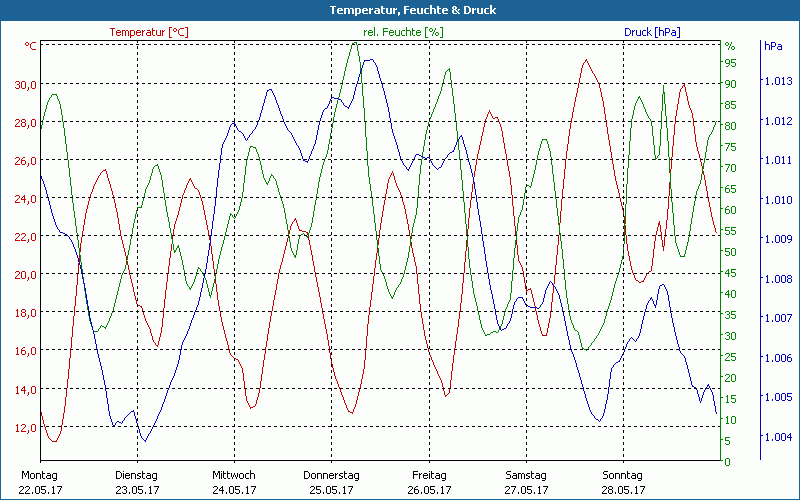Select the green 'rel. Feuchte [%]' legend label
800x500 pixels.
[403, 32]
